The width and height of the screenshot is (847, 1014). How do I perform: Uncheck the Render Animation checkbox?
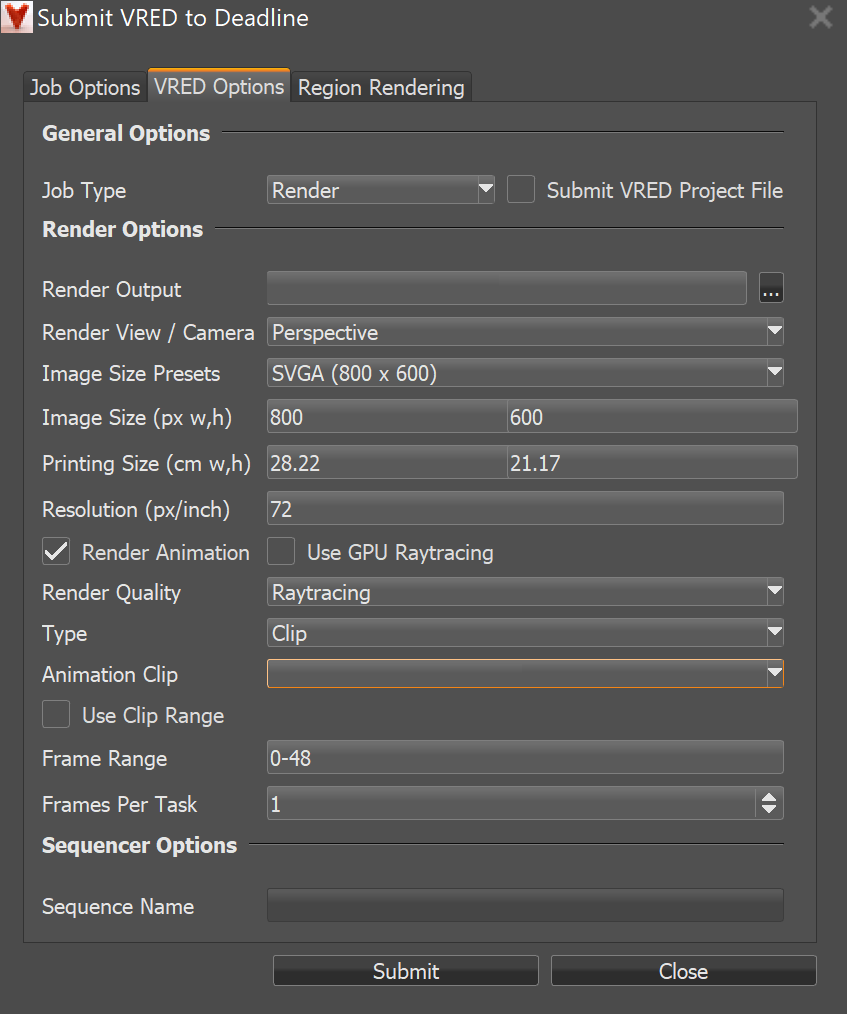(x=57, y=552)
